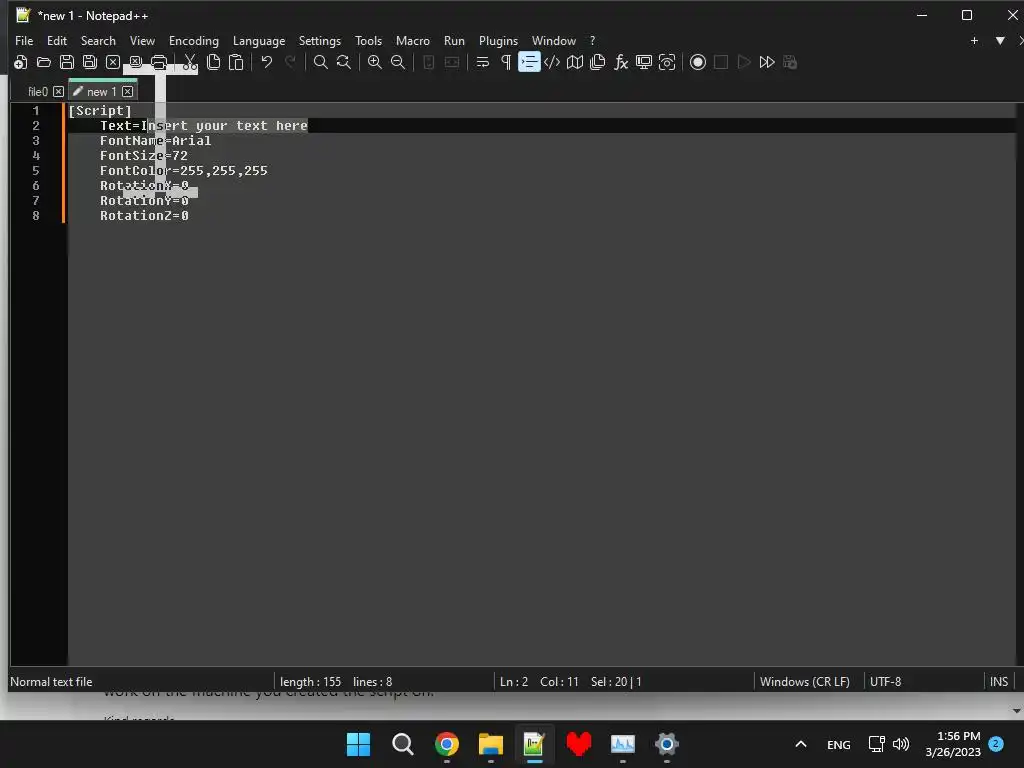This screenshot has width=1024, height=768.
Task: Zoom out on the editor text
Action: point(397,62)
